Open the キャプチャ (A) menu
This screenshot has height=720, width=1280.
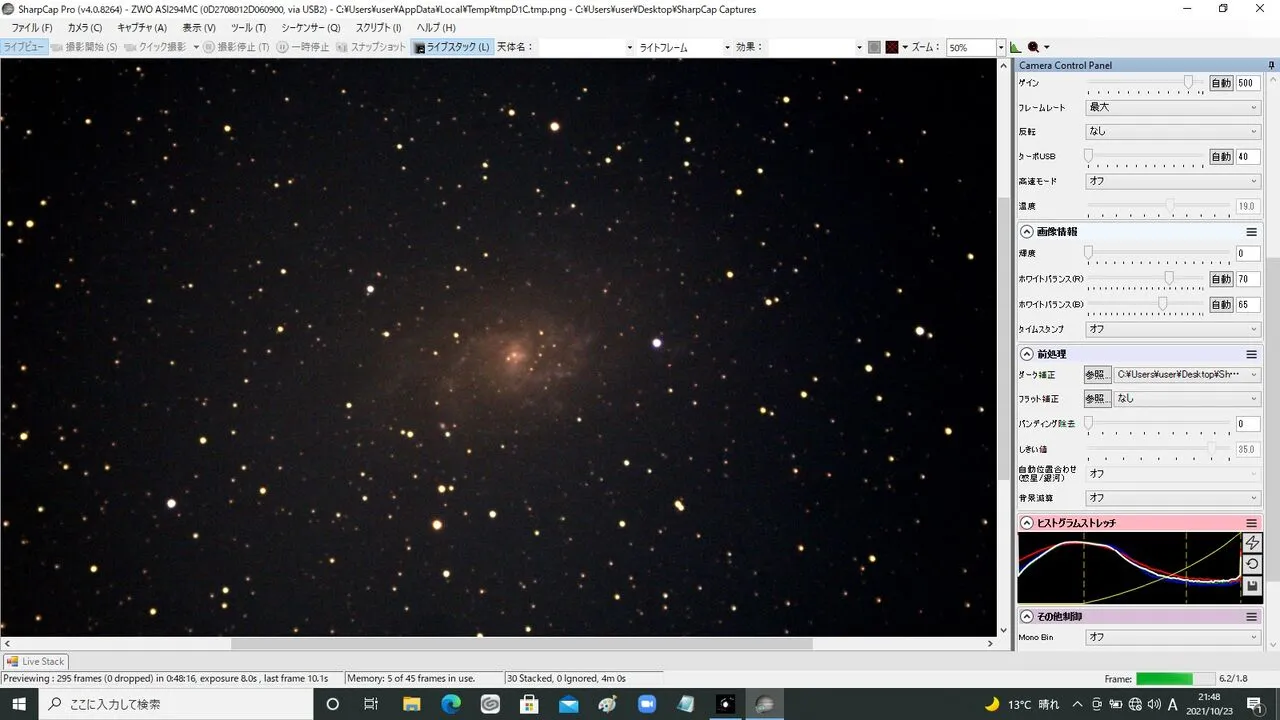click(142, 28)
